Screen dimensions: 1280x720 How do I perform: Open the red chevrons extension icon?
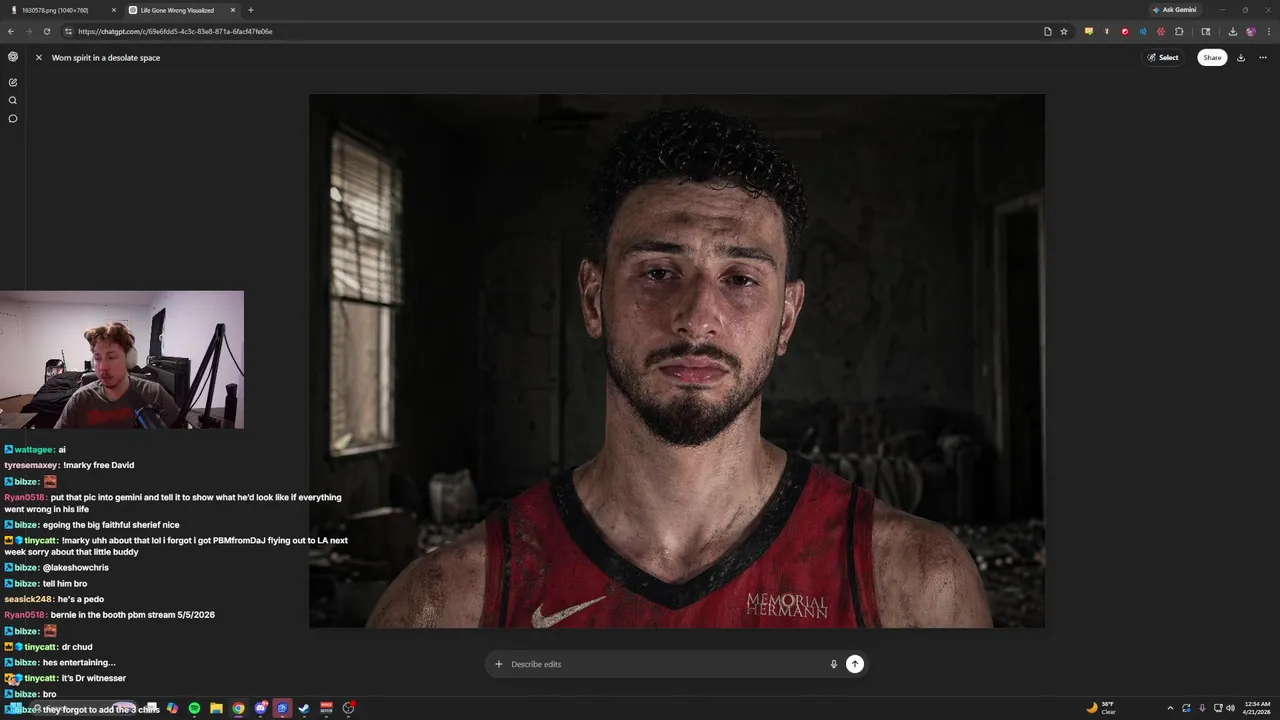(1161, 31)
